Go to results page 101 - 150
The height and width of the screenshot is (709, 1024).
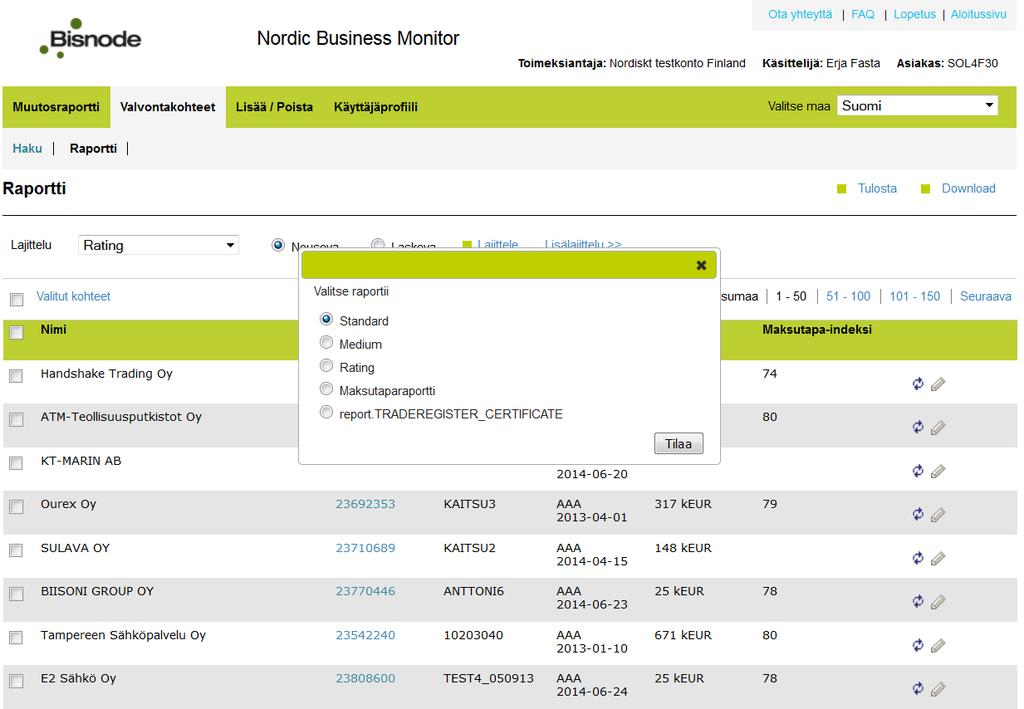(x=915, y=296)
